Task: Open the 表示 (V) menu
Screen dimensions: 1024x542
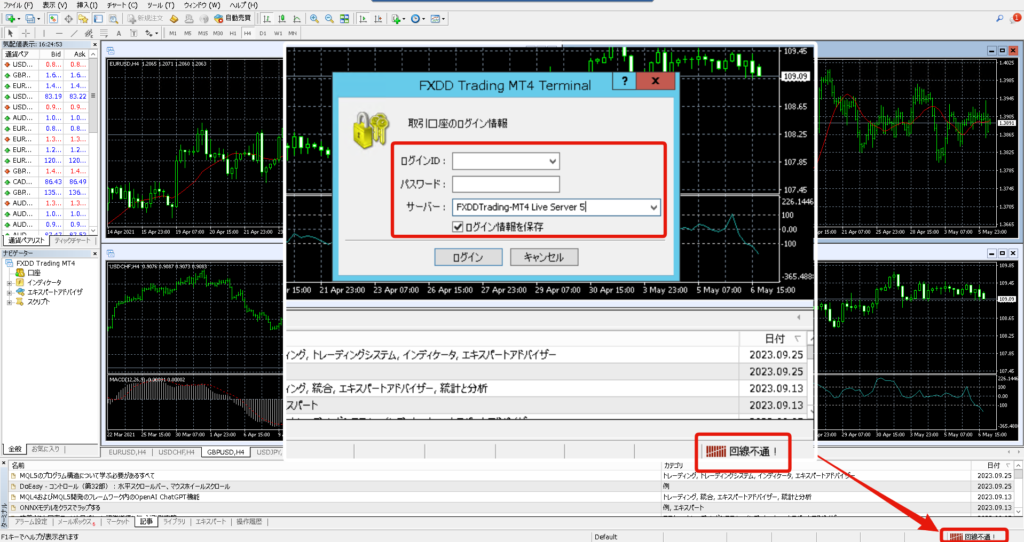Action: [x=55, y=5]
